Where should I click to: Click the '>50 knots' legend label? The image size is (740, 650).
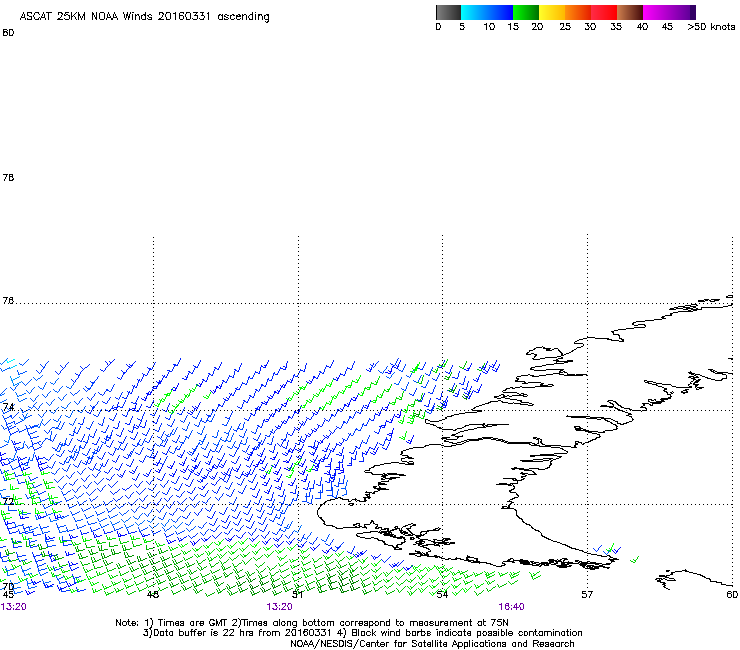711,27
